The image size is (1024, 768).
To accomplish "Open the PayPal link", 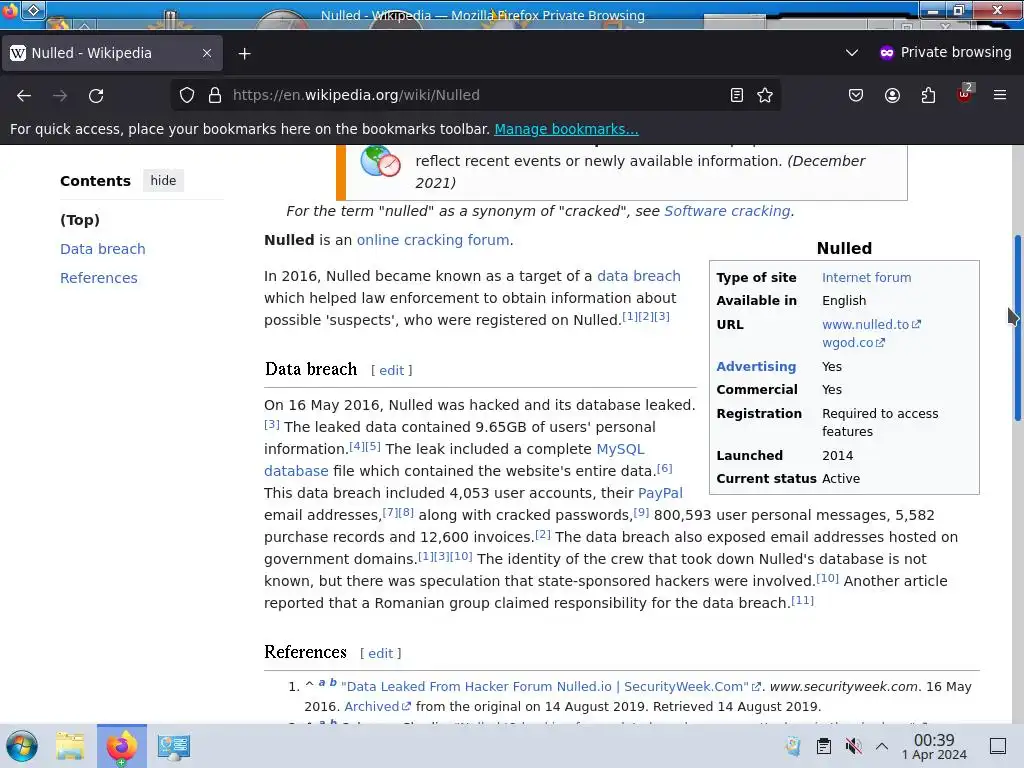I will [x=660, y=493].
